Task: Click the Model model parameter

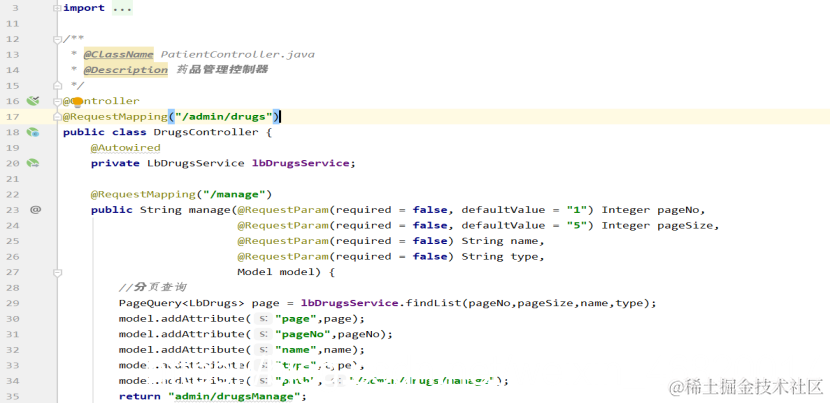Action: [276, 272]
